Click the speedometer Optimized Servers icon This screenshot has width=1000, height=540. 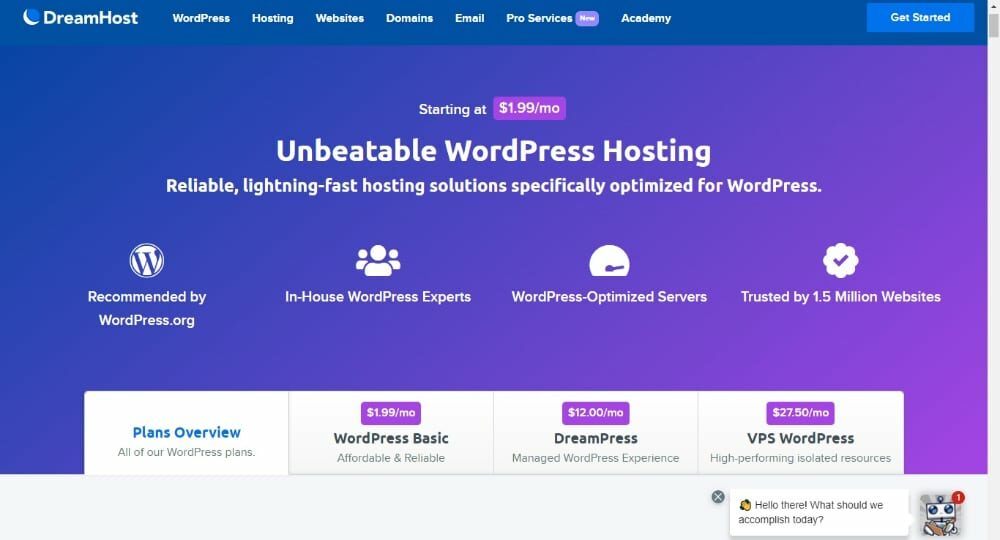[x=609, y=261]
